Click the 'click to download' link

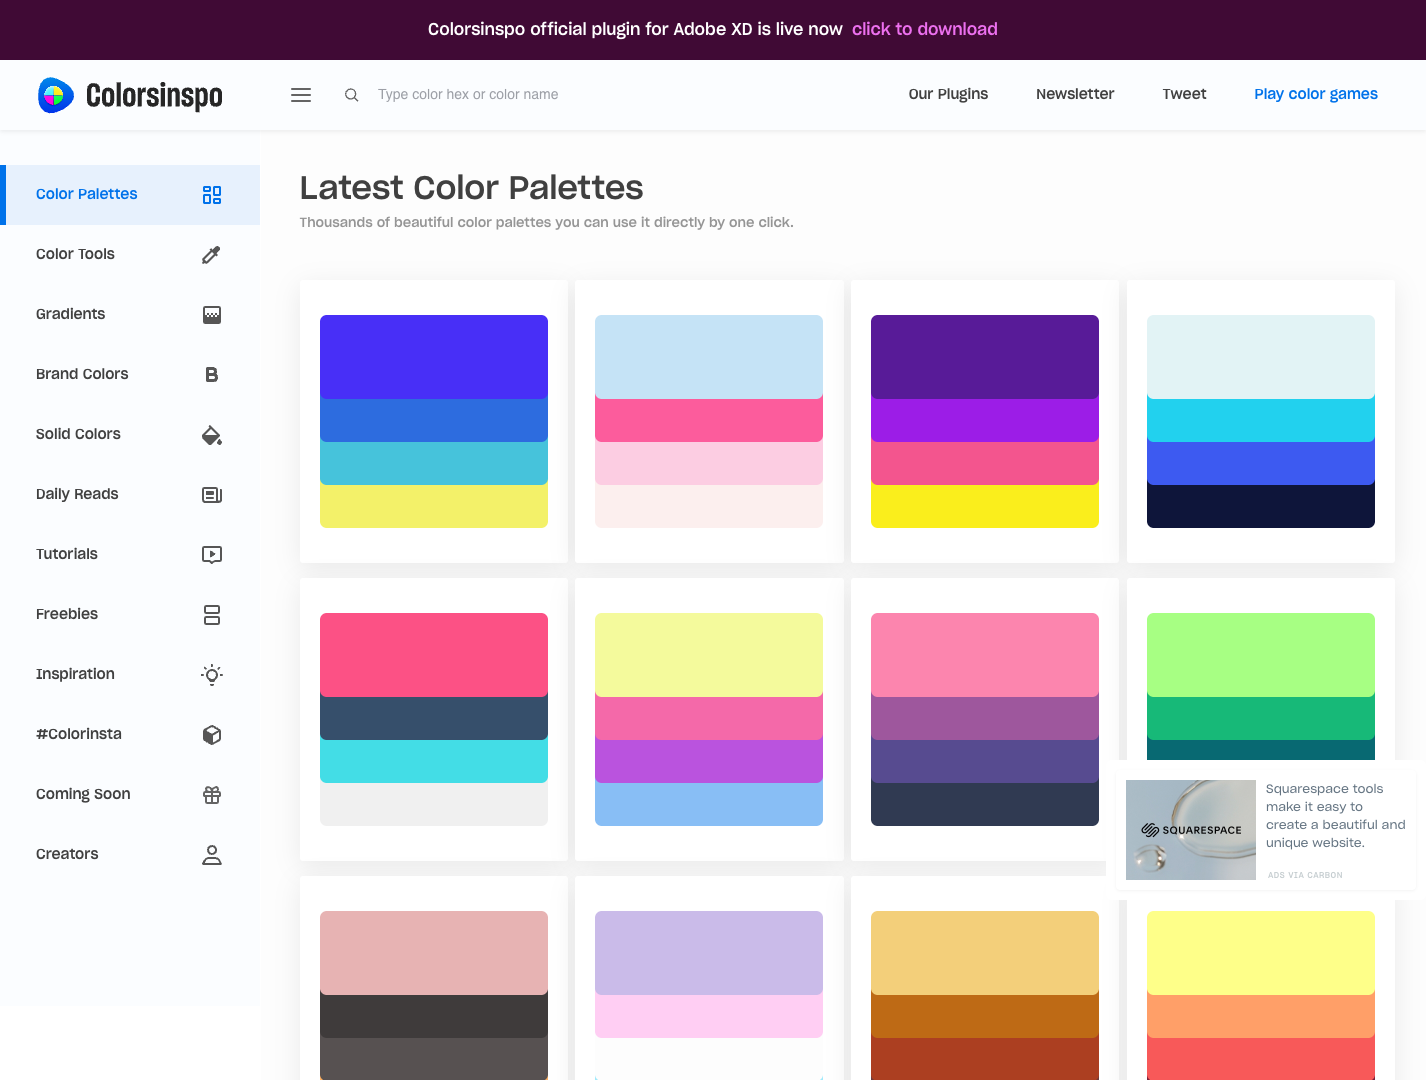click(x=924, y=29)
